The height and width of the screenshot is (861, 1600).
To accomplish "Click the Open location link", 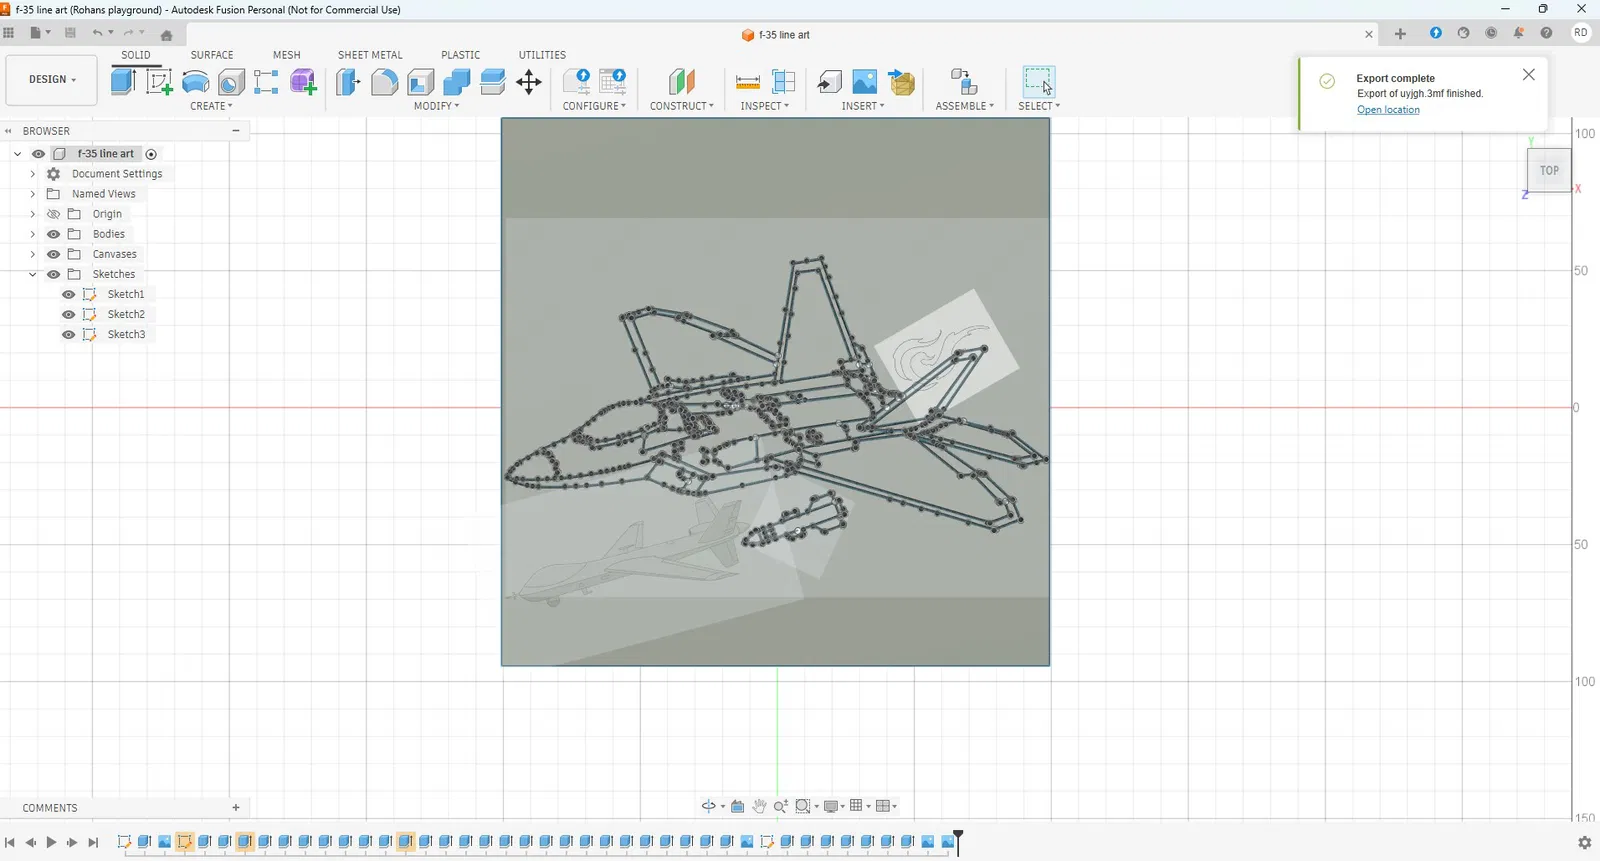I will coord(1388,110).
